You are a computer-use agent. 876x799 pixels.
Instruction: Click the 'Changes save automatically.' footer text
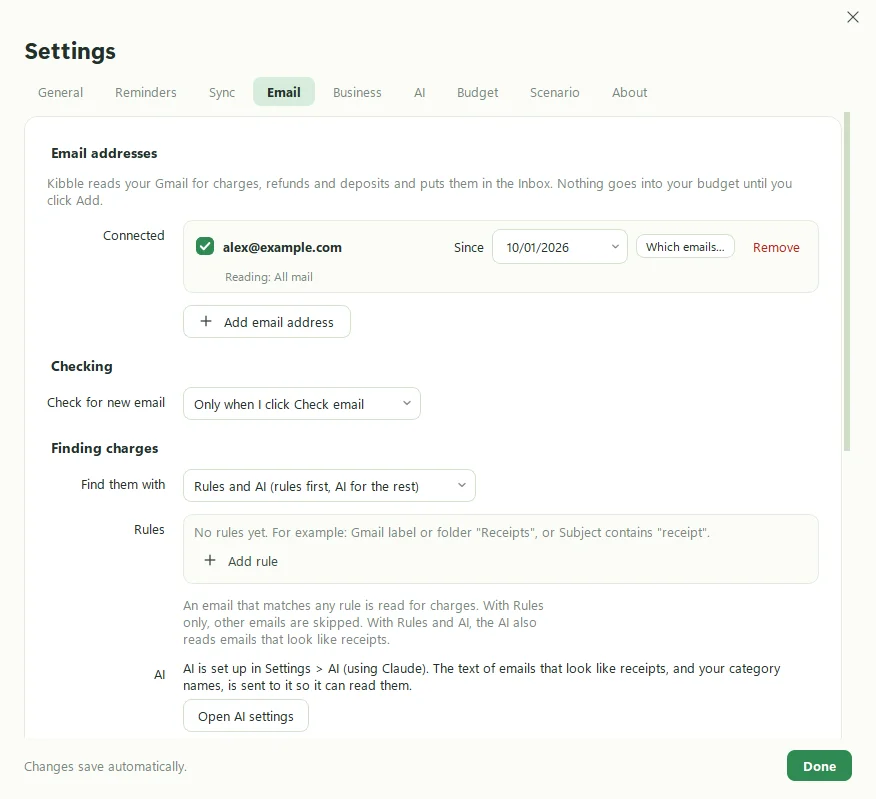(x=106, y=767)
